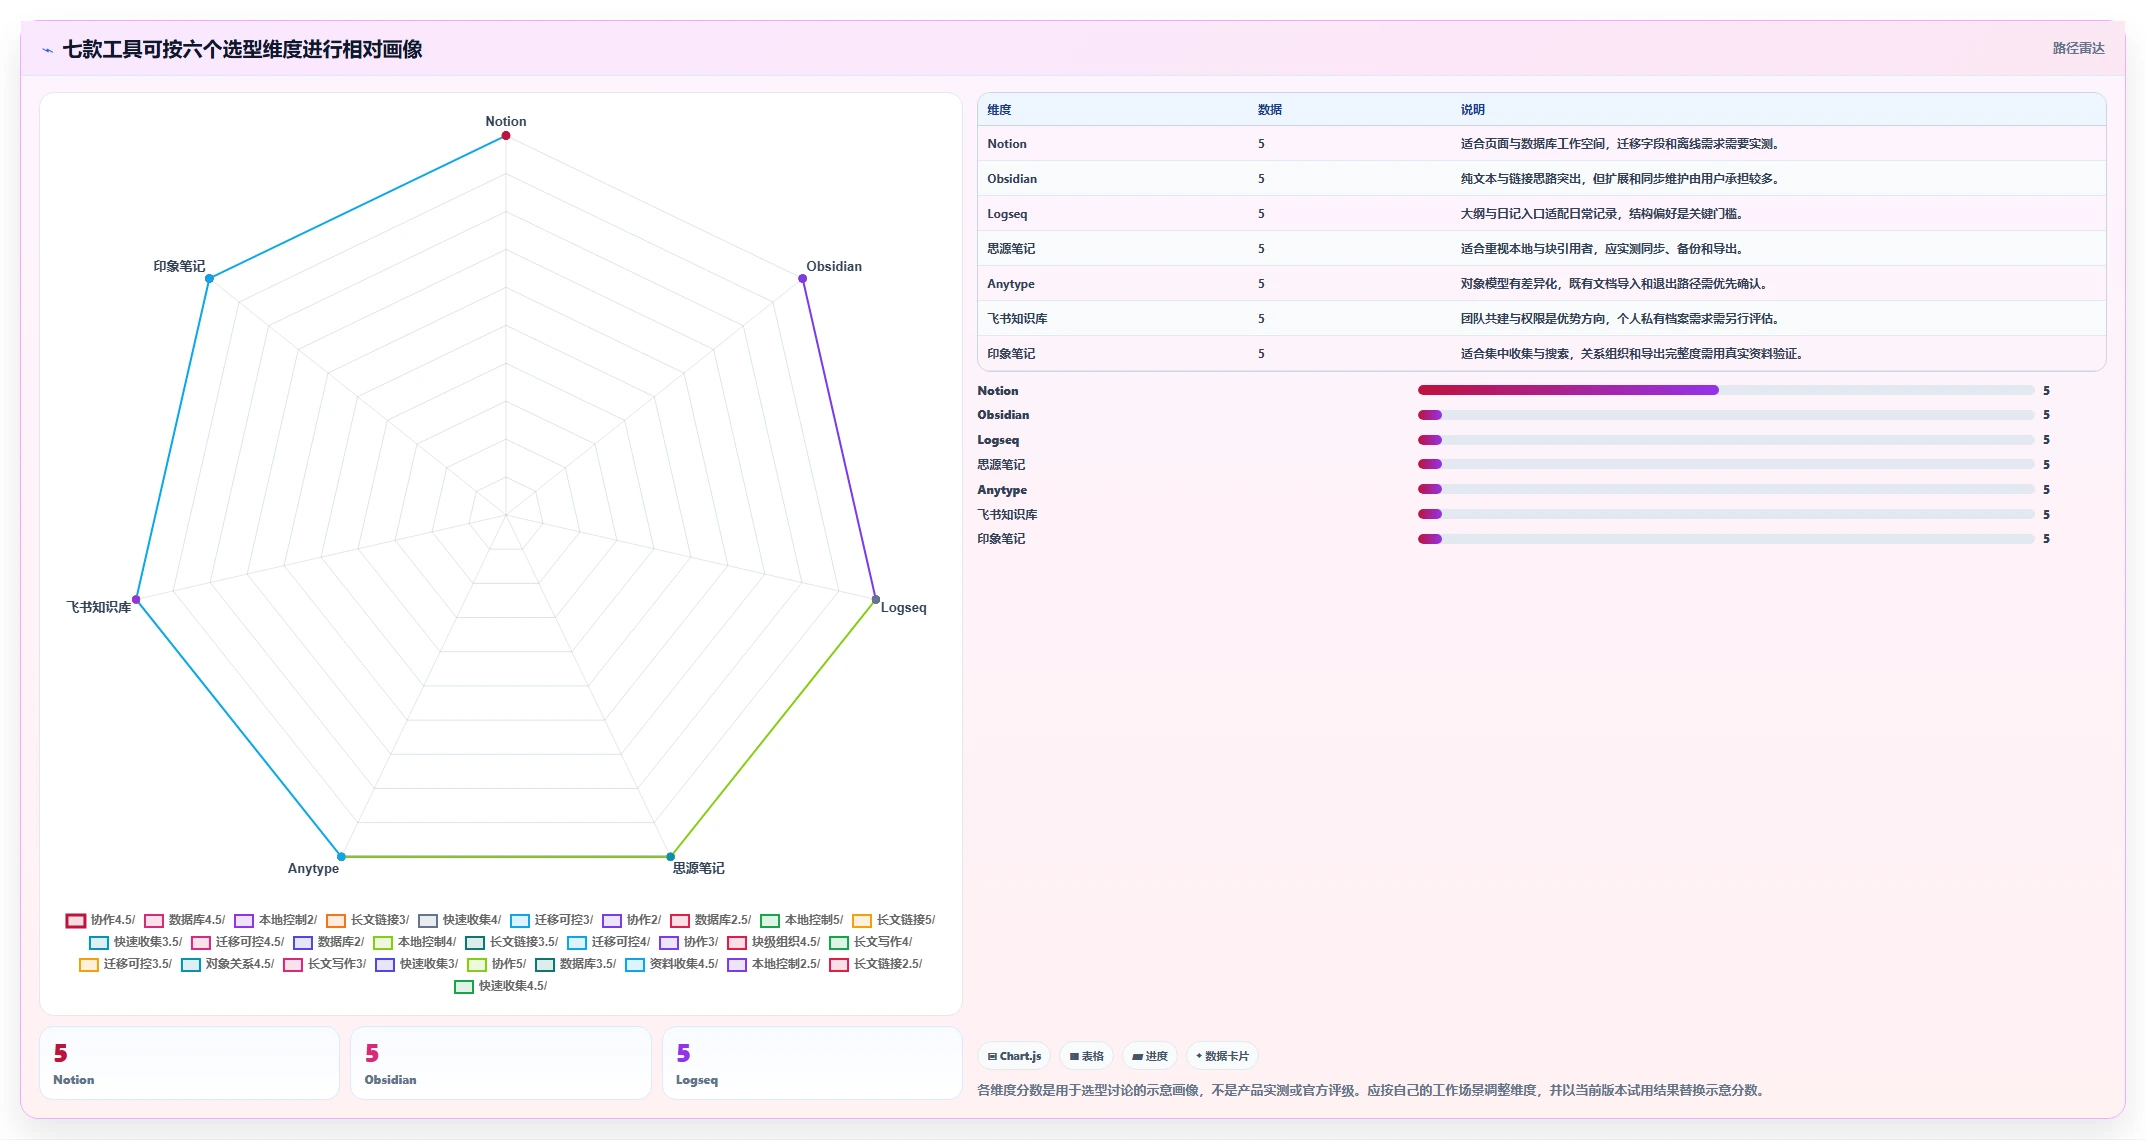Select the Obsidian row in table
Image resolution: width=2146 pixels, height=1140 pixels.
pyautogui.click(x=1542, y=179)
